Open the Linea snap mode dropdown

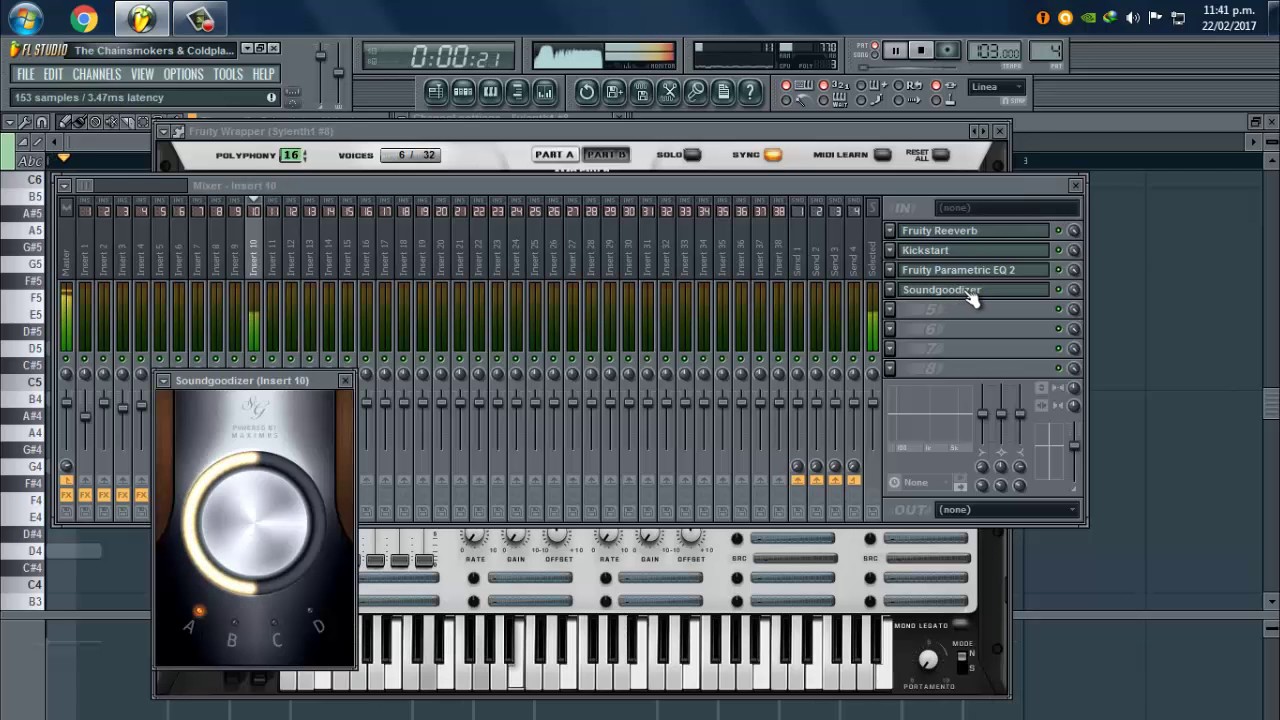pos(996,87)
